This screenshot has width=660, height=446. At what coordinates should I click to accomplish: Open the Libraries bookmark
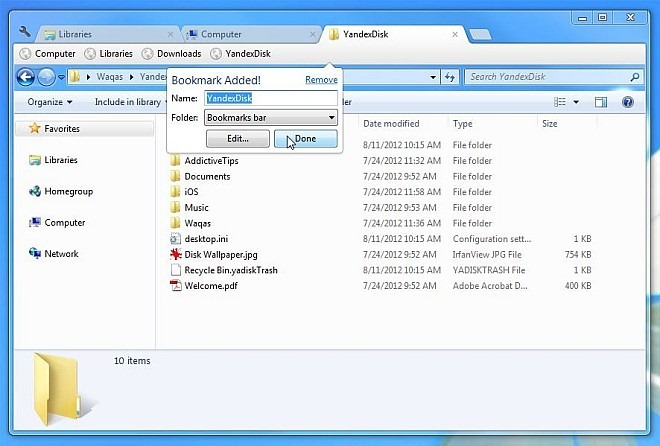point(109,54)
